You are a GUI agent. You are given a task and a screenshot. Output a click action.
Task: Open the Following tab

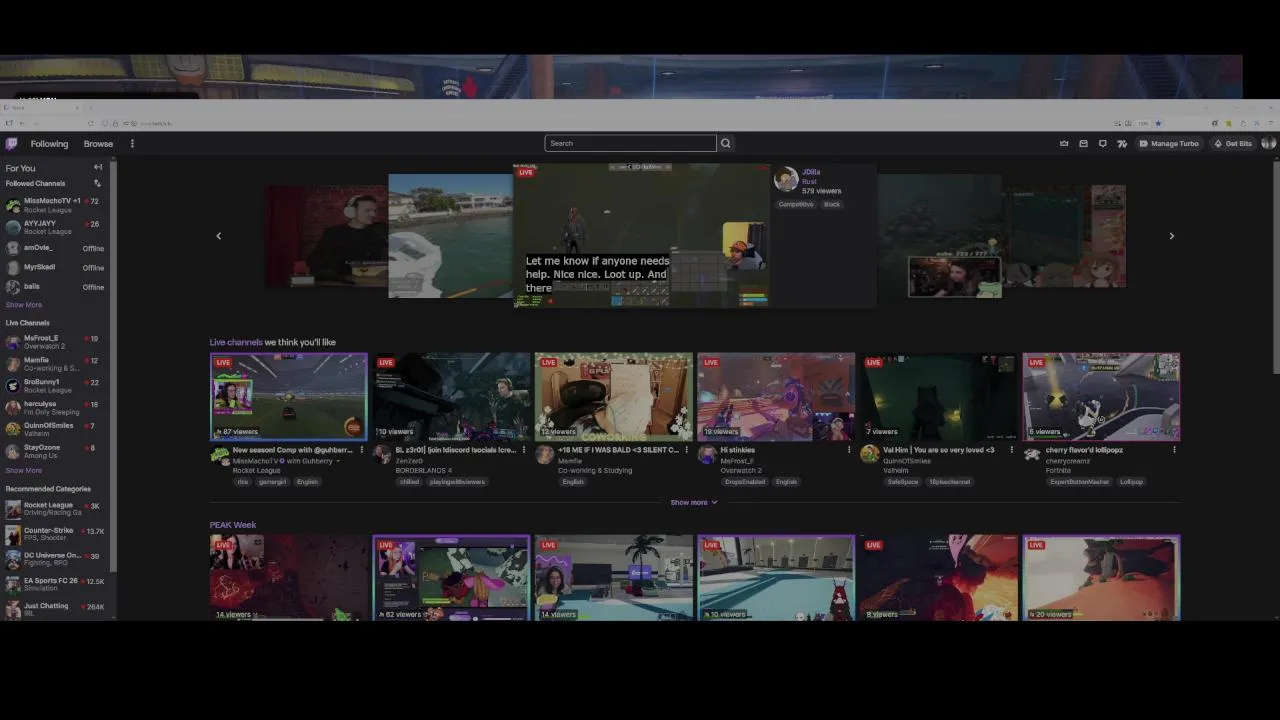pos(49,143)
